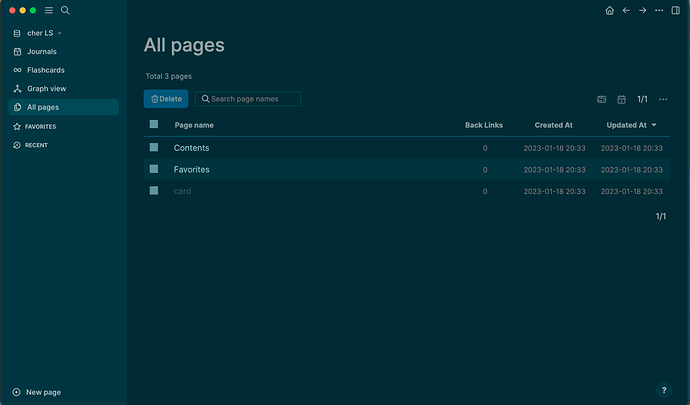Click the Contents row backlinks count
Viewport: 690px width, 405px height.
click(485, 148)
